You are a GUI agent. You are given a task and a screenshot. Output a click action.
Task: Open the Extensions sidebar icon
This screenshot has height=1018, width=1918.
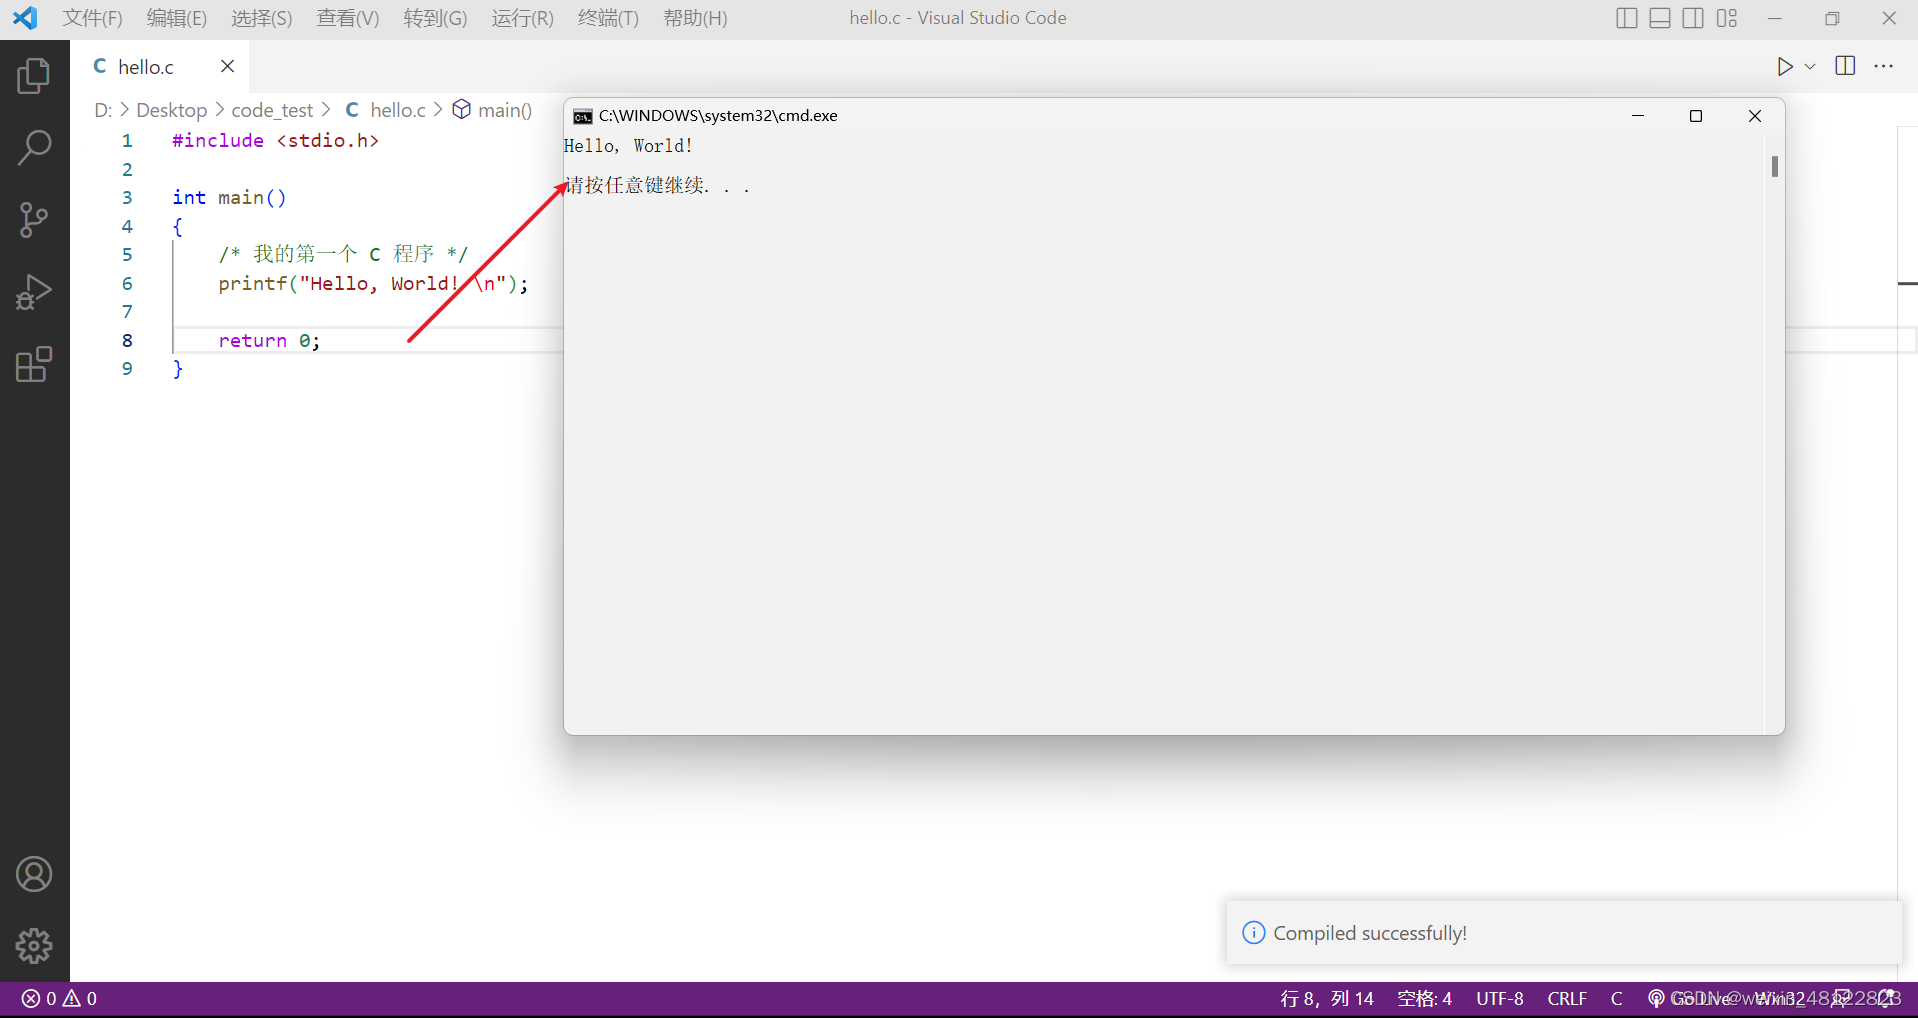[33, 365]
